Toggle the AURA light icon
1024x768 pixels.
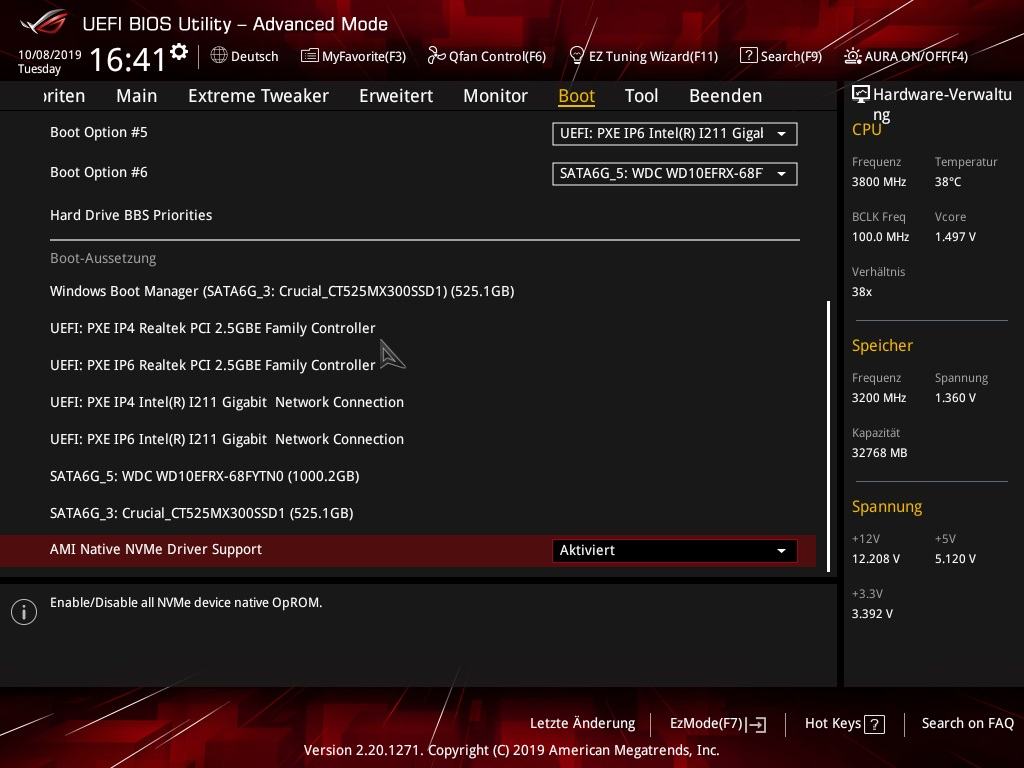pos(852,56)
